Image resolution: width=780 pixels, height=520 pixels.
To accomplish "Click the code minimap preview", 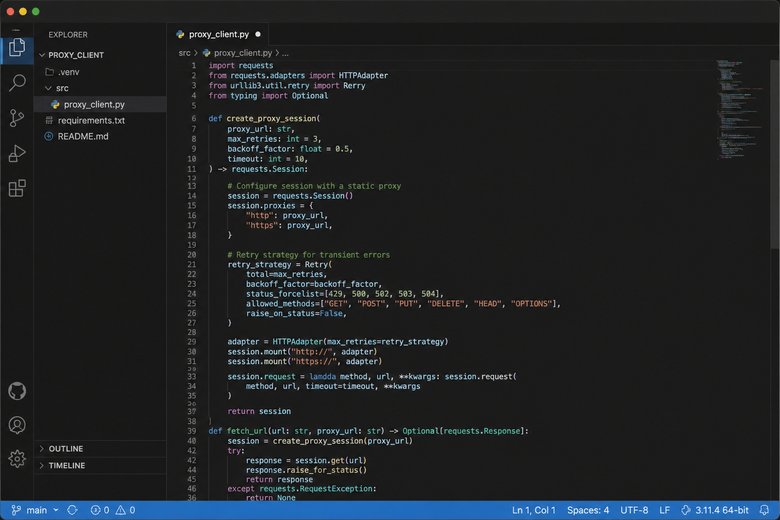I will coord(740,109).
